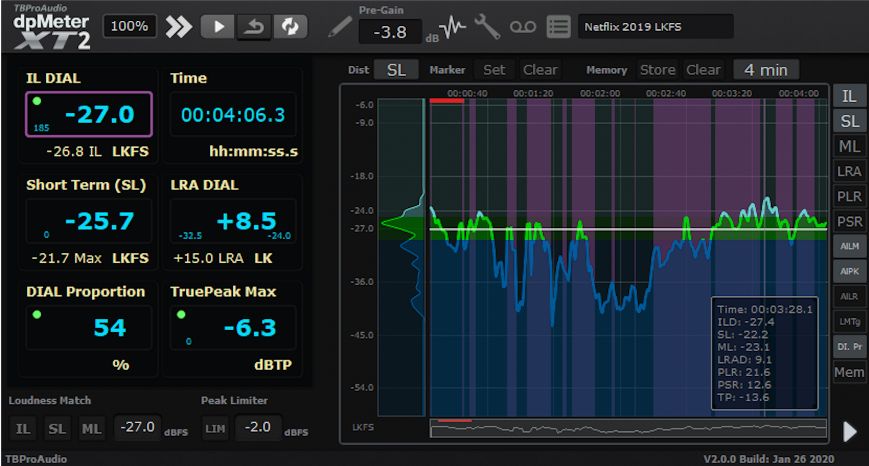Click the Loudness Match ML button
The image size is (869, 466).
(91, 428)
